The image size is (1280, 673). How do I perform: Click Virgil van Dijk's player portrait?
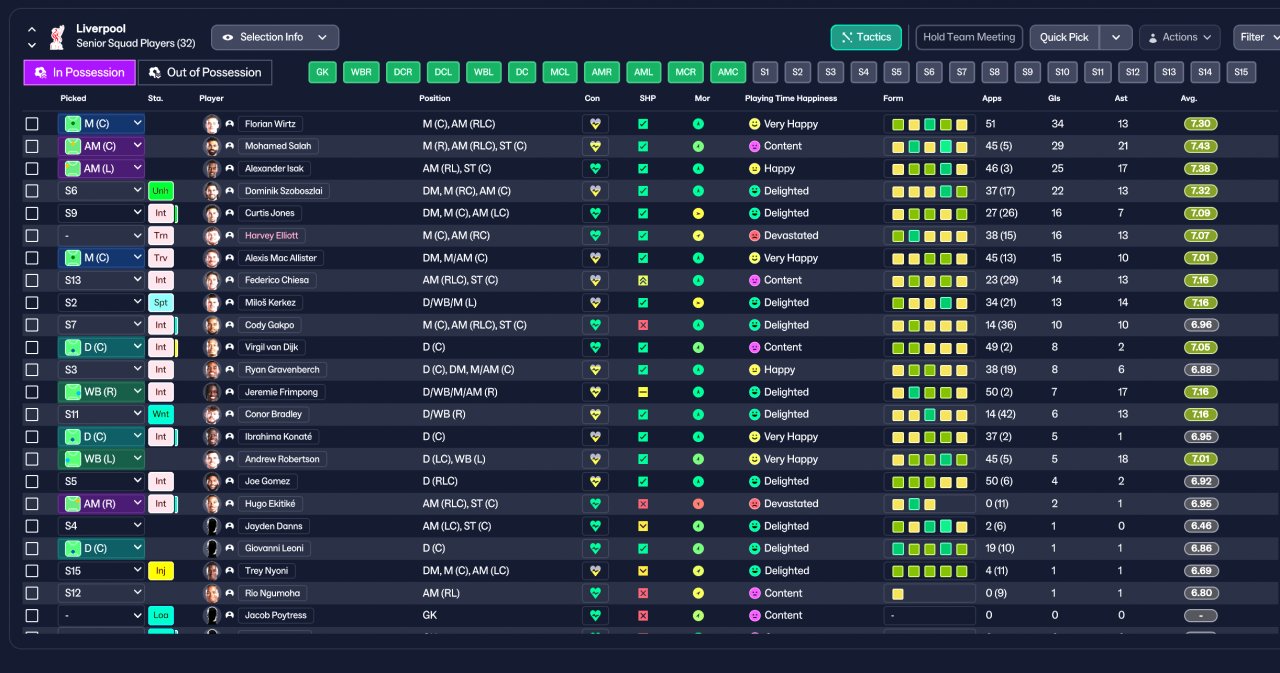(x=212, y=347)
